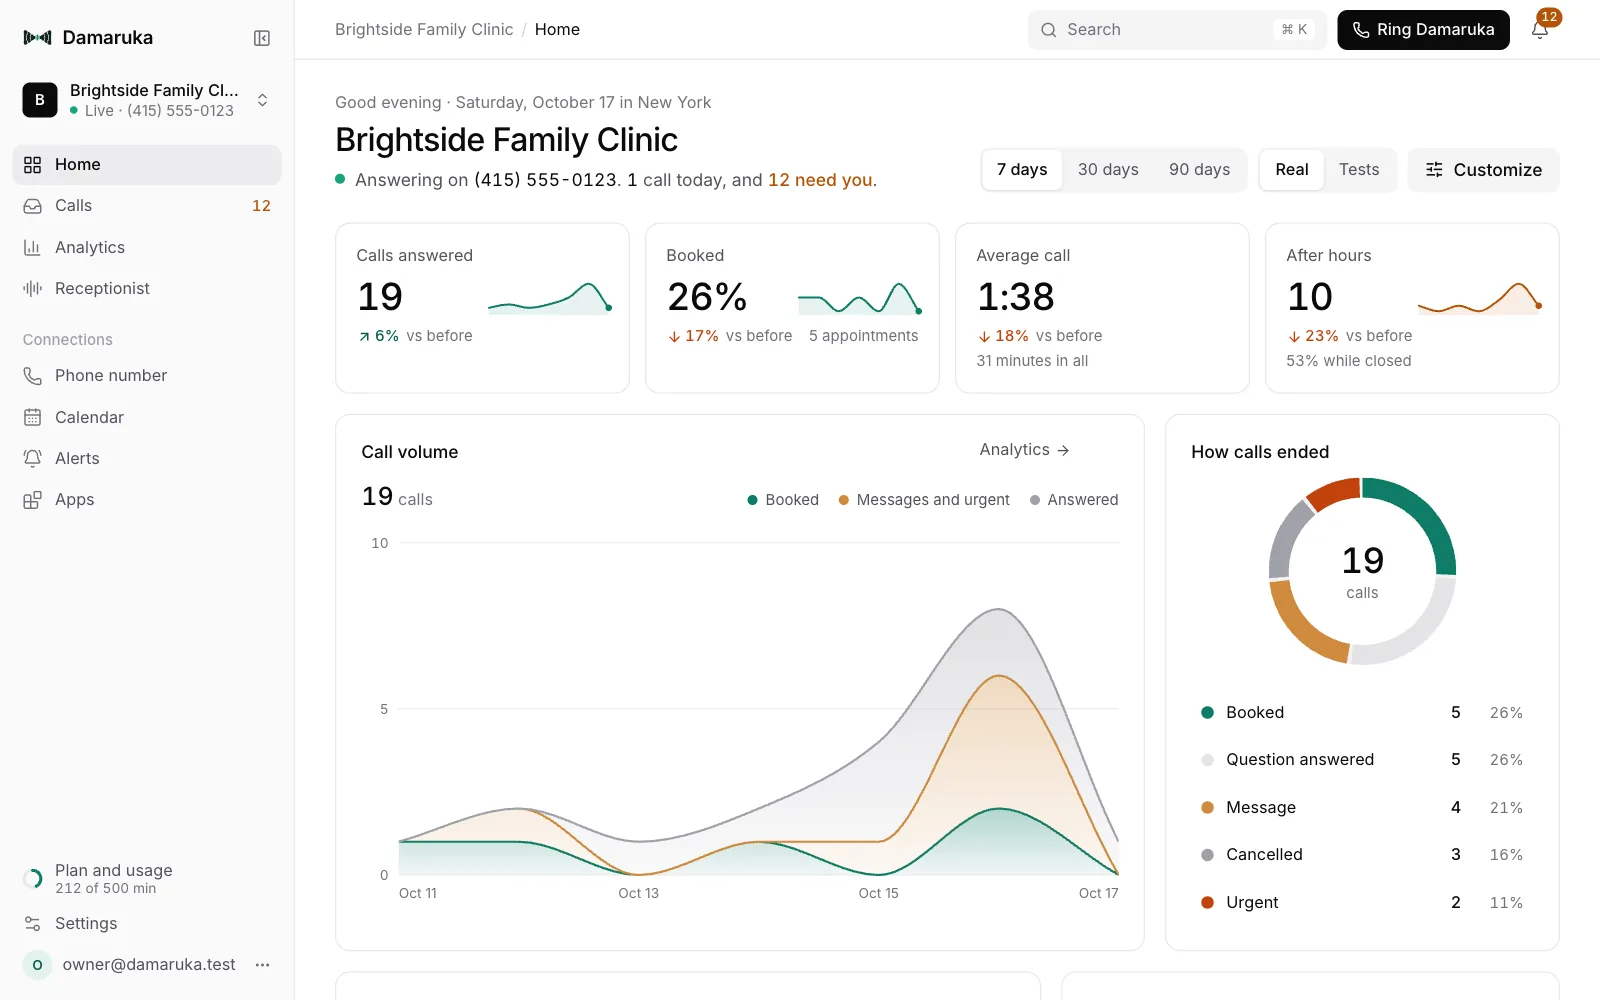Click the Analytics bar chart icon

click(32, 247)
